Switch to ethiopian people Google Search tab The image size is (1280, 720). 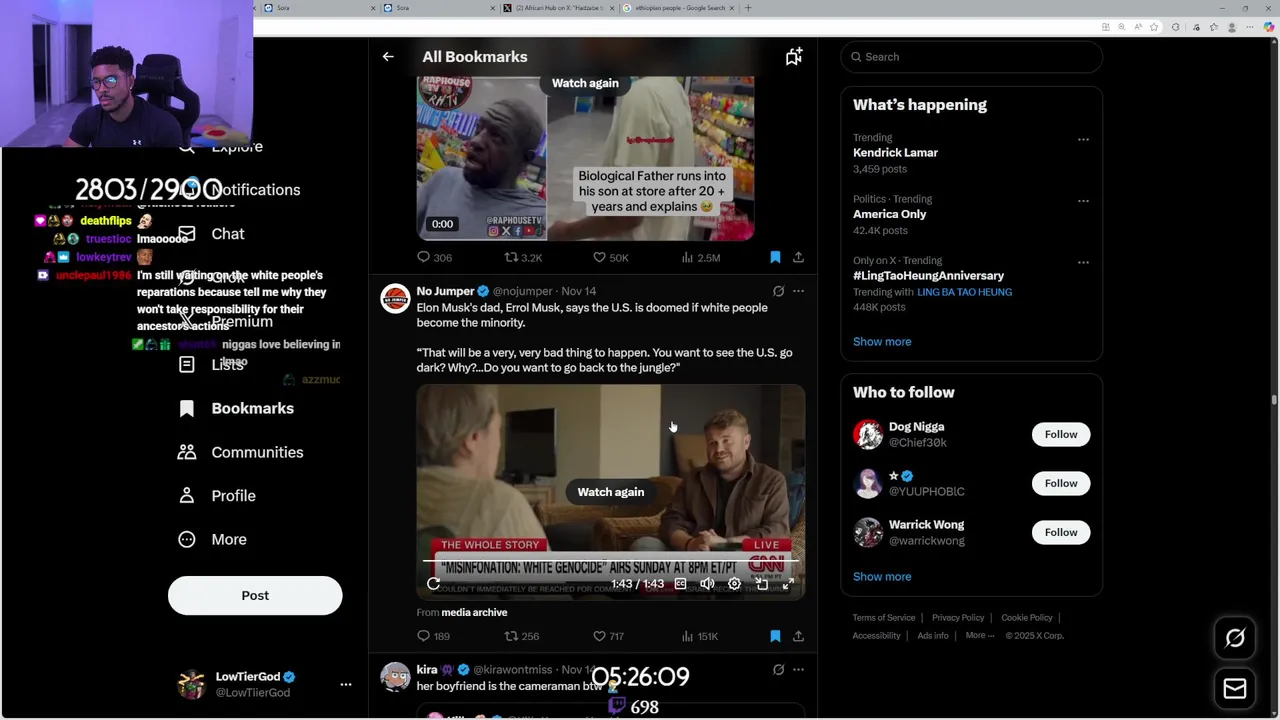pos(678,8)
